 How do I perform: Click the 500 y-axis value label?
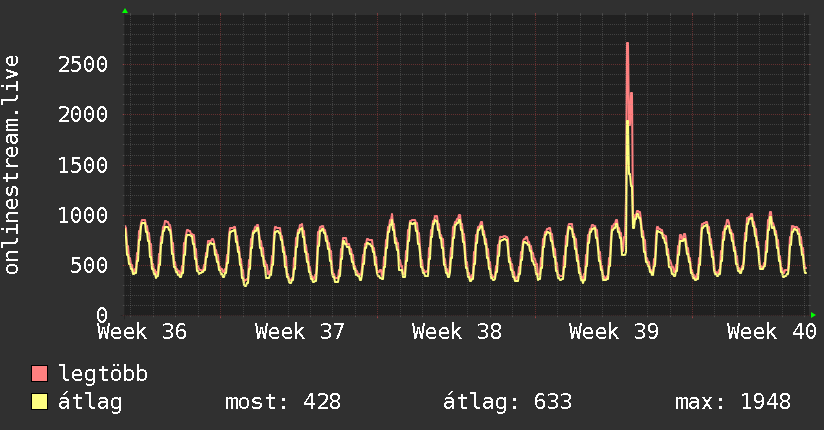(89, 265)
